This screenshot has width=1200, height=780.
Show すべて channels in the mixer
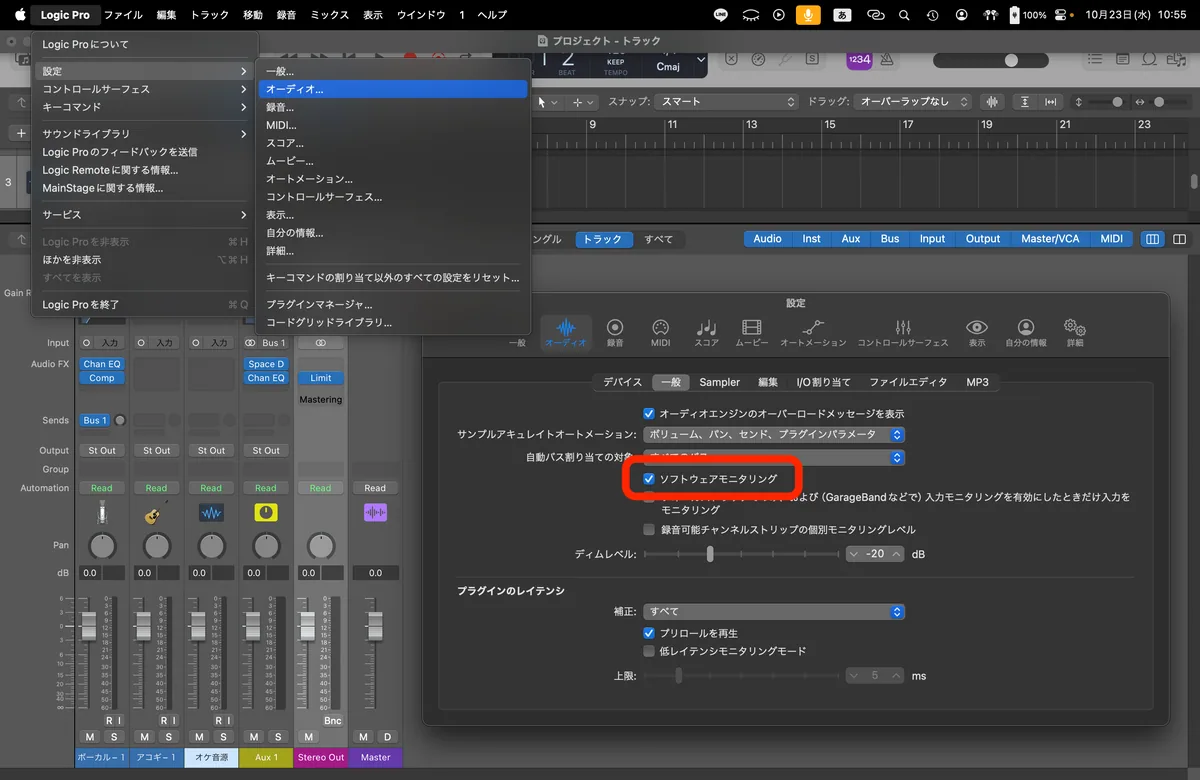(659, 239)
